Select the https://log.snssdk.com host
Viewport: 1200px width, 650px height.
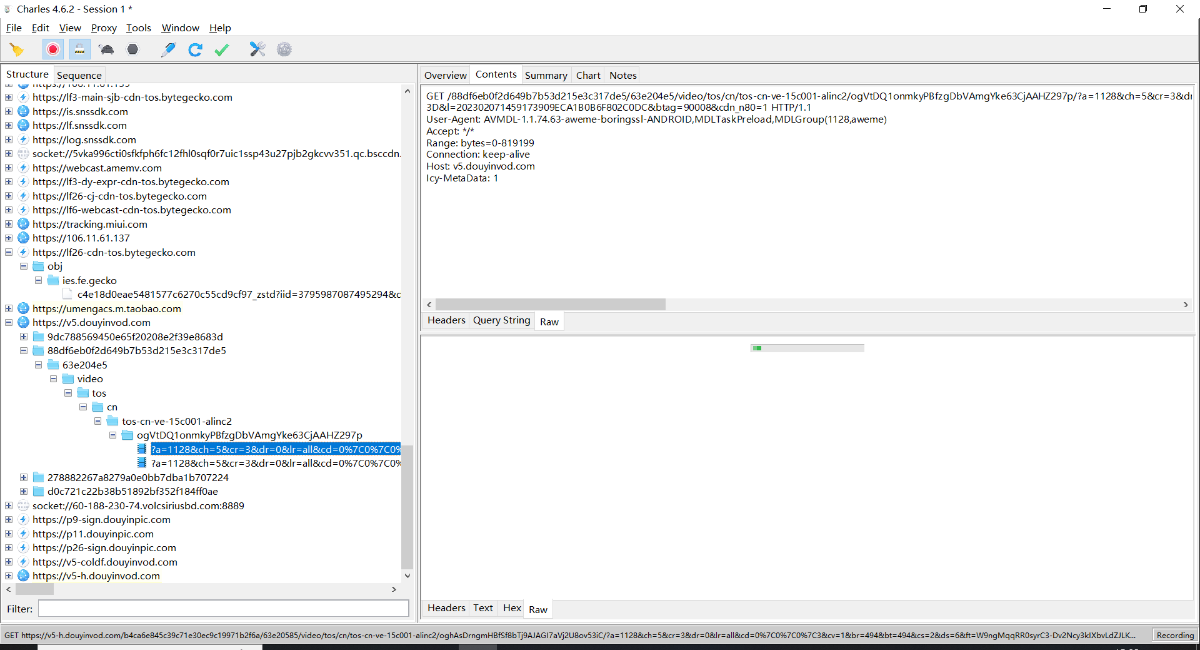point(84,140)
